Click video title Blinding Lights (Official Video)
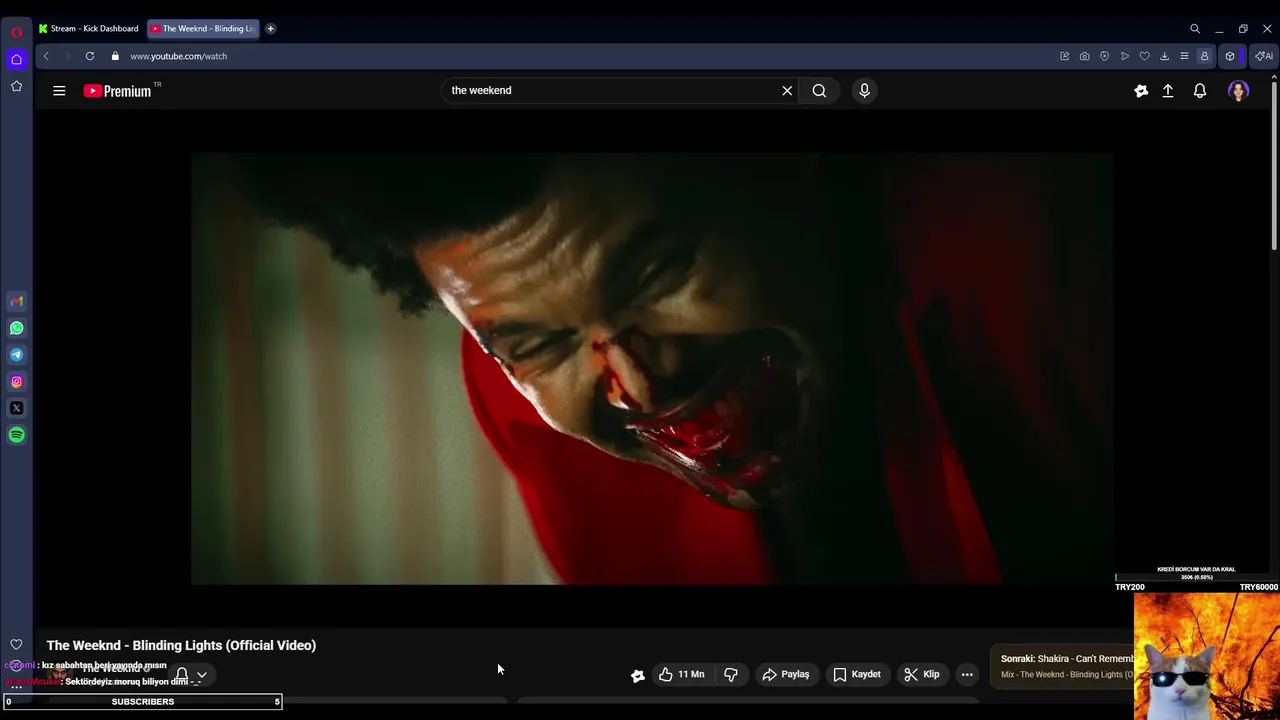 pyautogui.click(x=181, y=646)
